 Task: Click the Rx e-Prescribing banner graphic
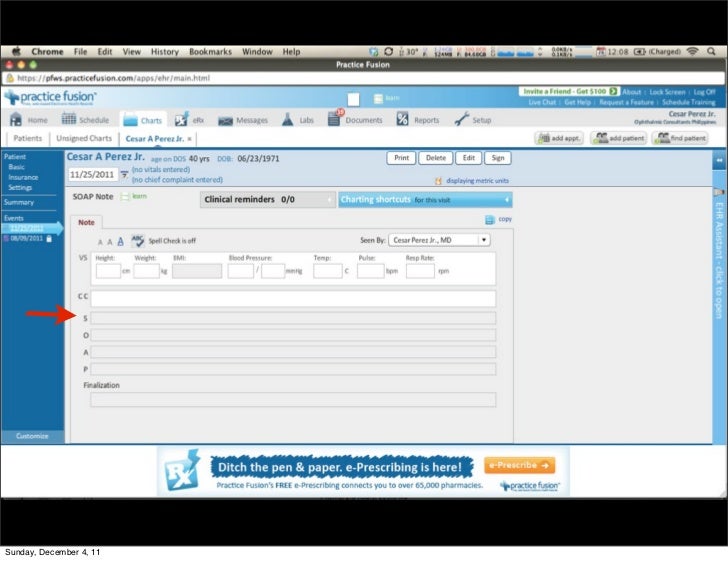click(x=182, y=470)
